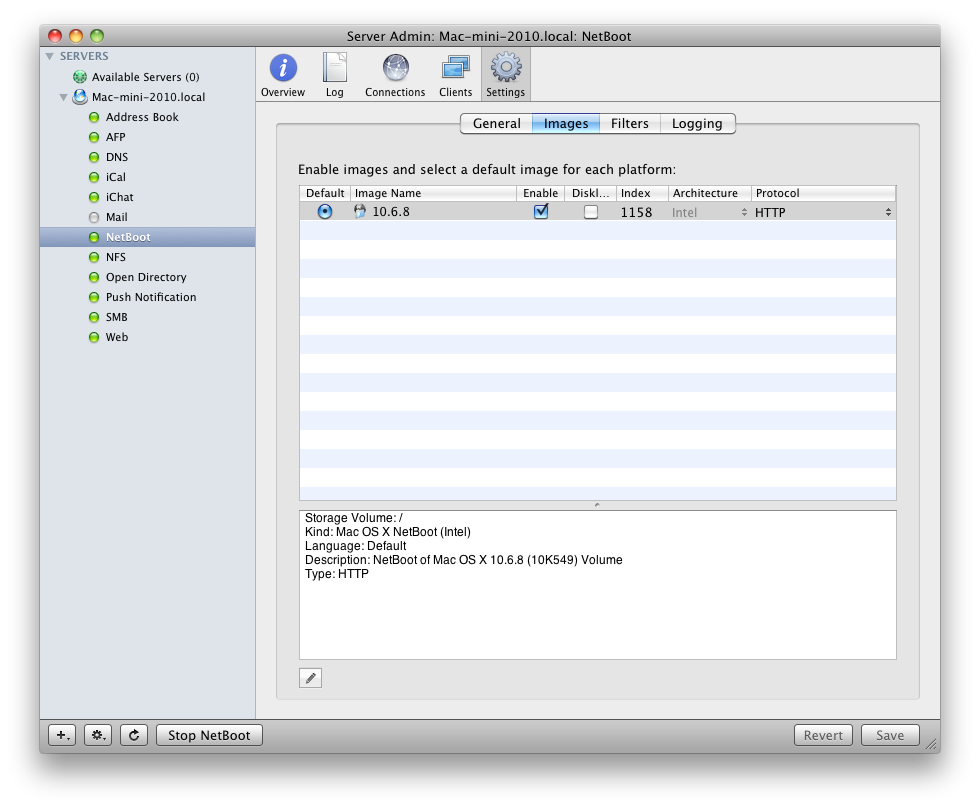
Task: Select the Mail service label
Action: (x=116, y=217)
